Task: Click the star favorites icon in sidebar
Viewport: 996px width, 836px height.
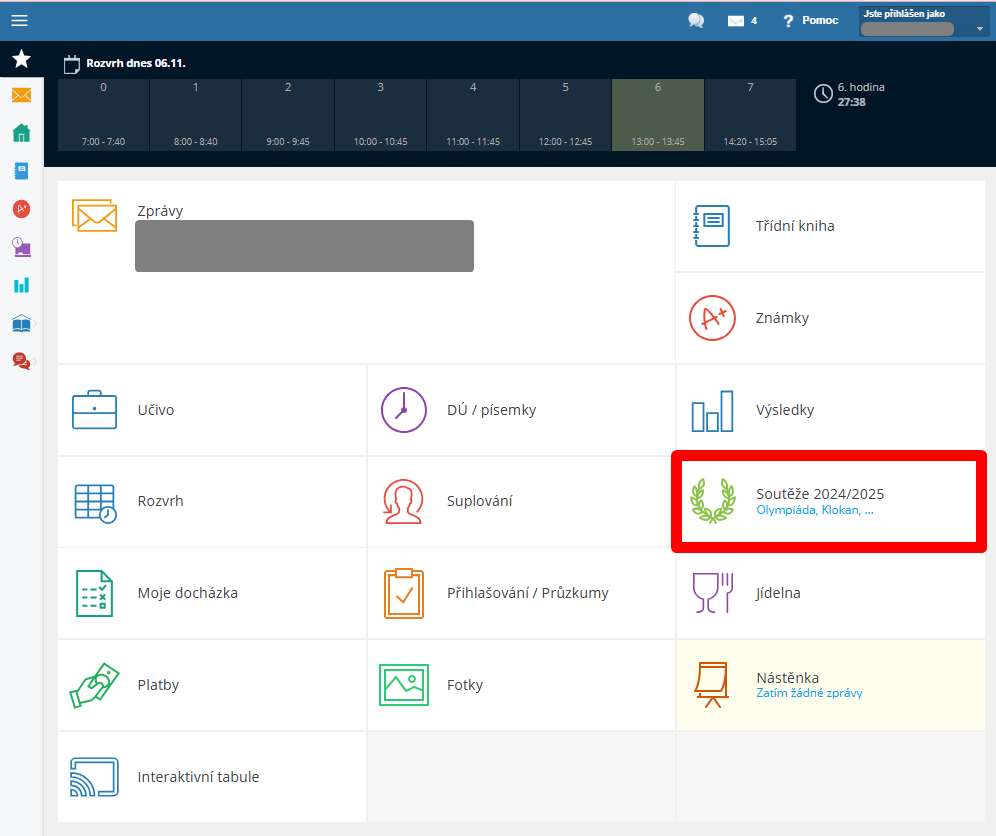Action: (22, 59)
